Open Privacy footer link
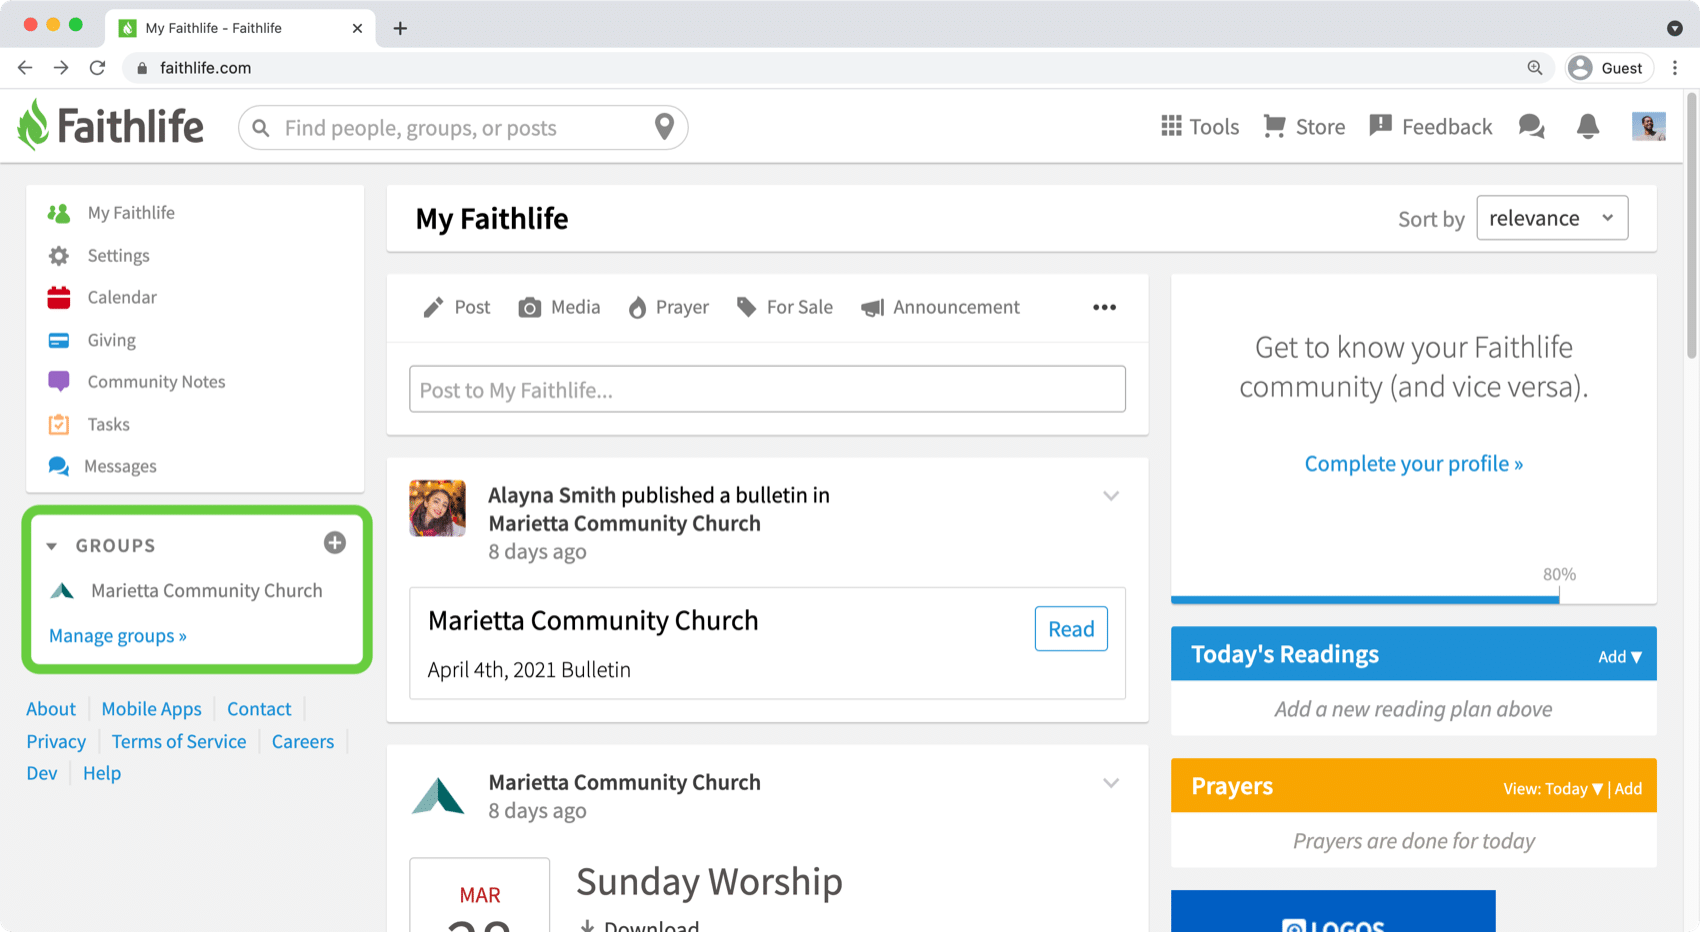This screenshot has height=932, width=1700. (56, 742)
